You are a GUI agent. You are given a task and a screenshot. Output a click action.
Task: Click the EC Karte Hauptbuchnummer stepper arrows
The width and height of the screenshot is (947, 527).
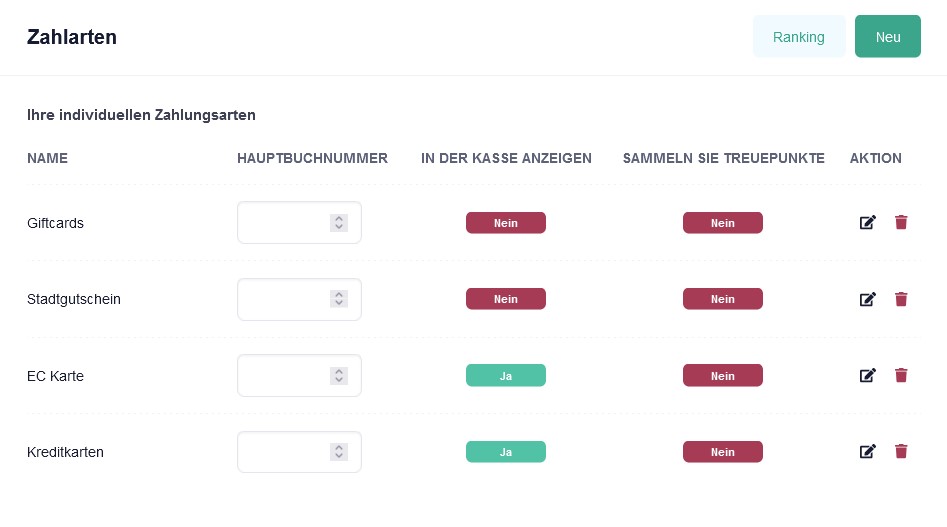tap(339, 375)
